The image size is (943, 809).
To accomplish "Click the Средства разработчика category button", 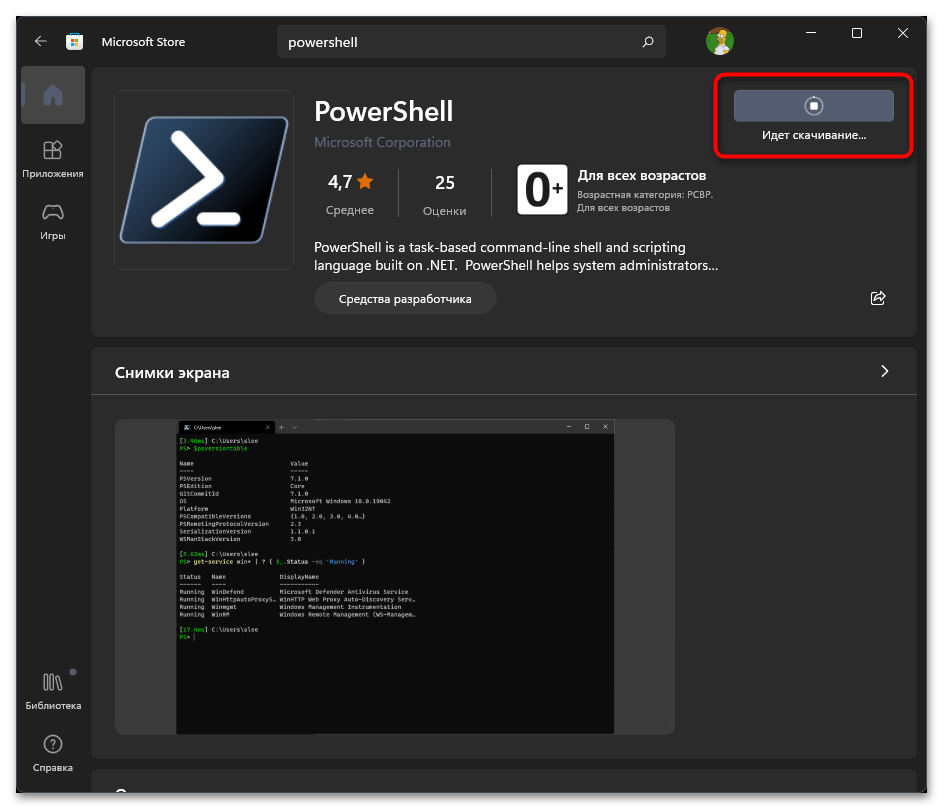I will click(x=404, y=298).
